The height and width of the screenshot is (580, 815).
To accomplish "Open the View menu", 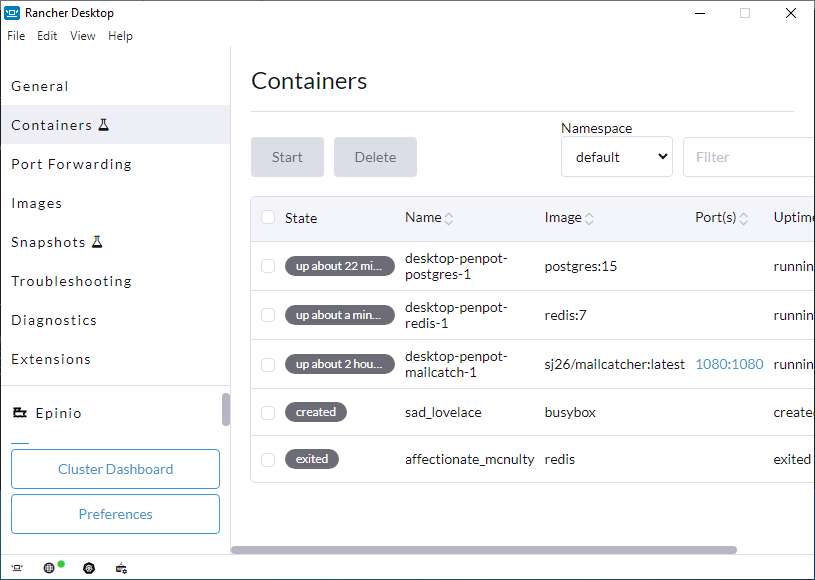I will 83,36.
